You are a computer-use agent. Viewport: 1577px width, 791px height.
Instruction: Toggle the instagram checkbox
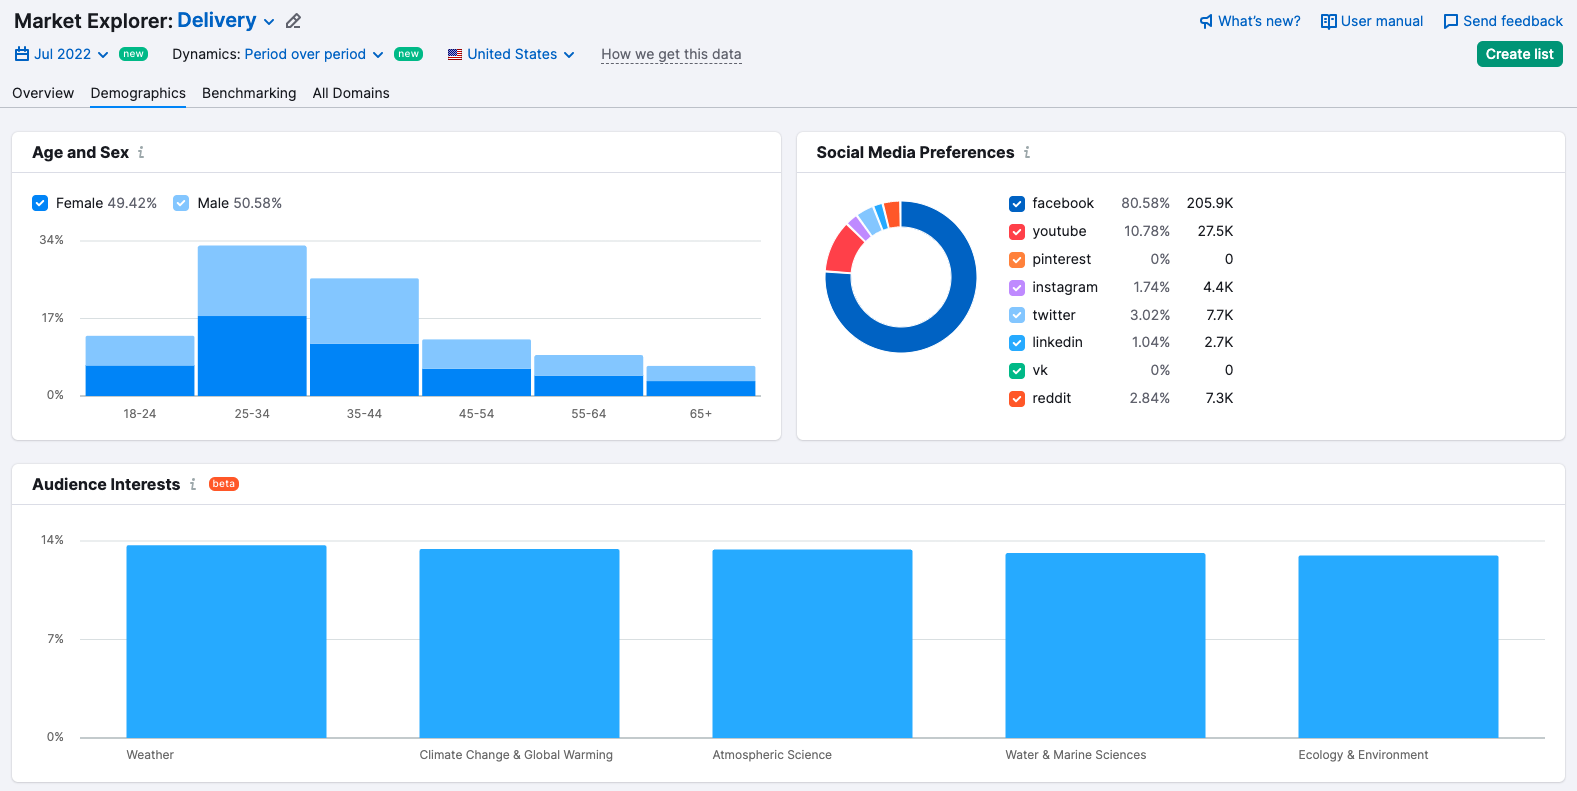pyautogui.click(x=1017, y=288)
